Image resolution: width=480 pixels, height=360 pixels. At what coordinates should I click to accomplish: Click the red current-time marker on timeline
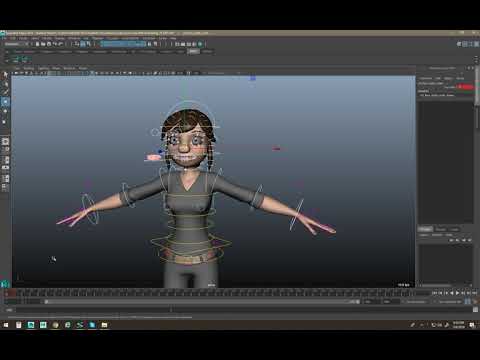pos(12,293)
